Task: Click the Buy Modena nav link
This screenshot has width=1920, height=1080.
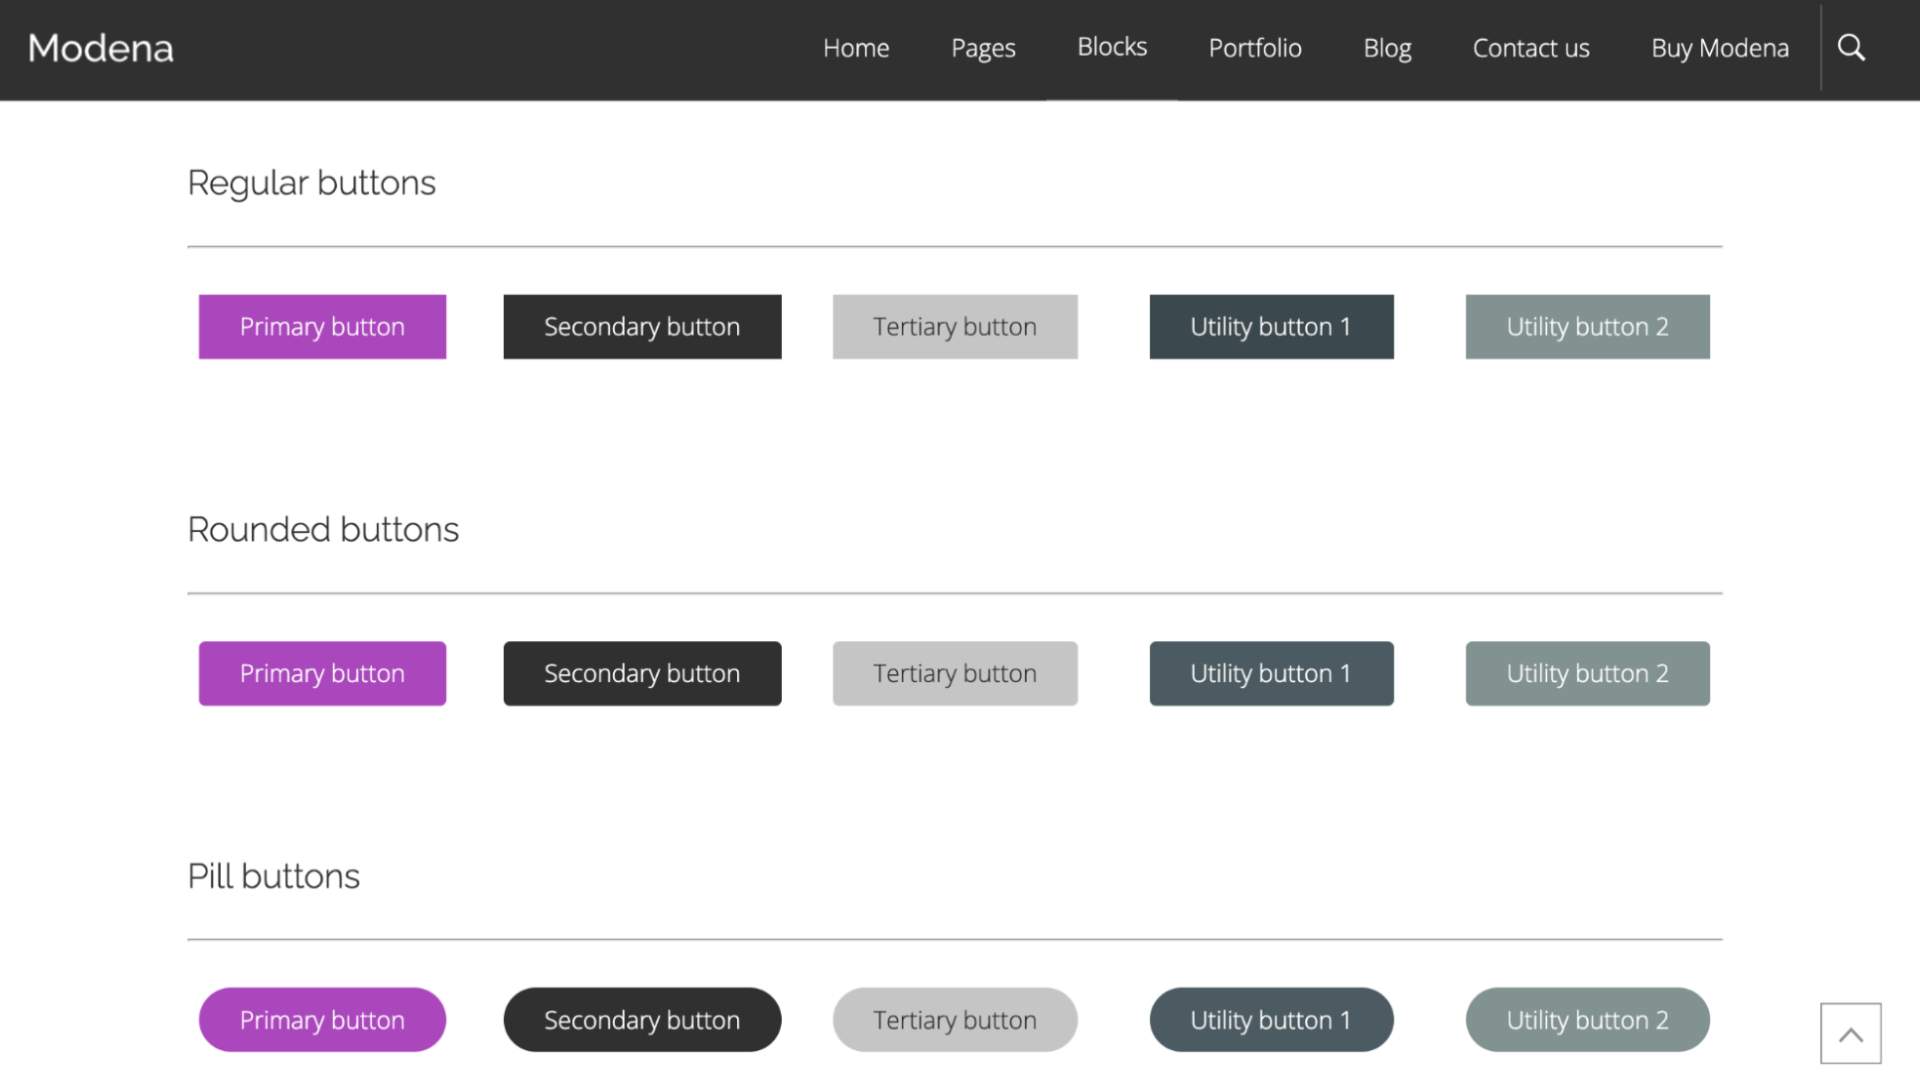Action: click(1720, 48)
